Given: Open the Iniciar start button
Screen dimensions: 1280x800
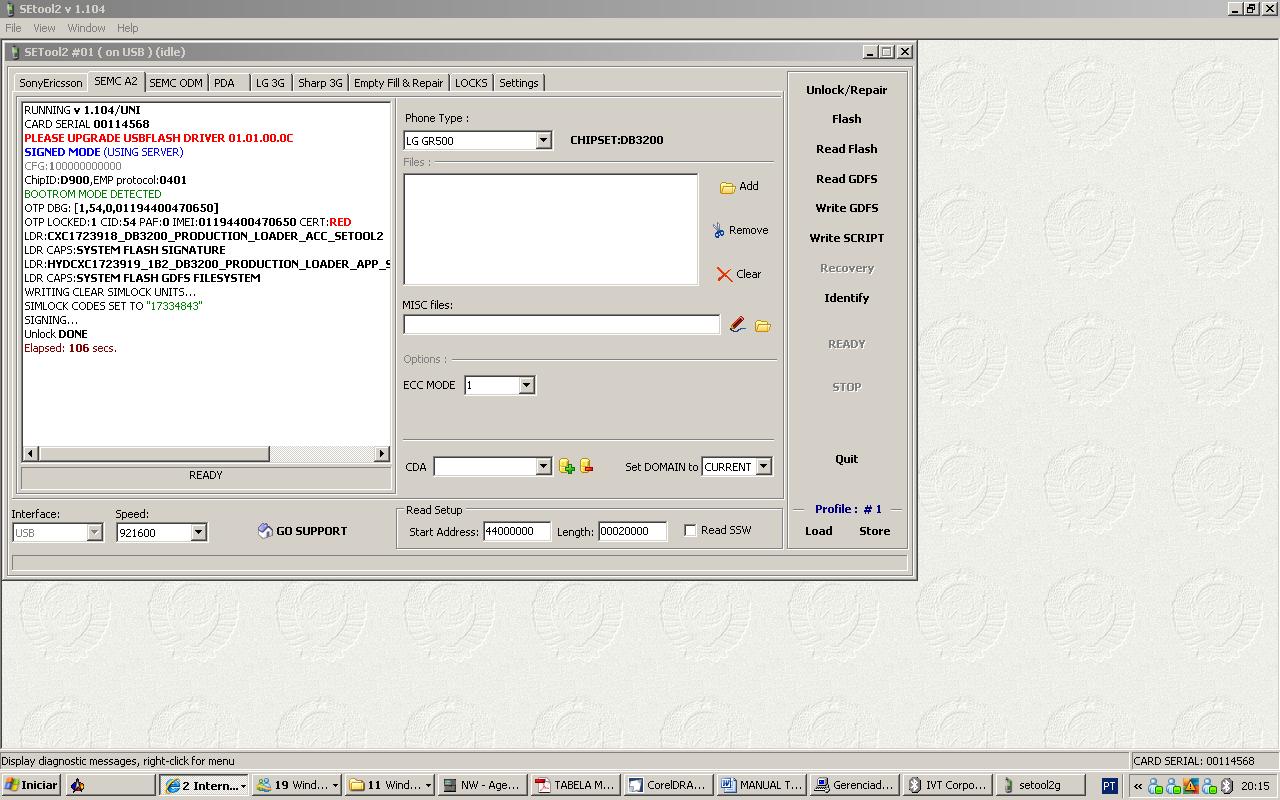Looking at the screenshot, I should coord(31,785).
